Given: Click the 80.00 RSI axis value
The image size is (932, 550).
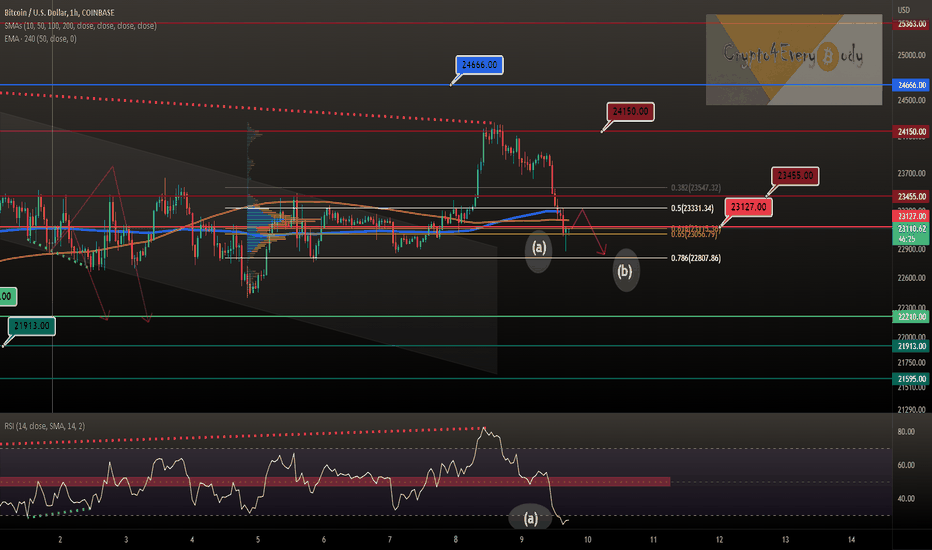Looking at the screenshot, I should (x=906, y=432).
